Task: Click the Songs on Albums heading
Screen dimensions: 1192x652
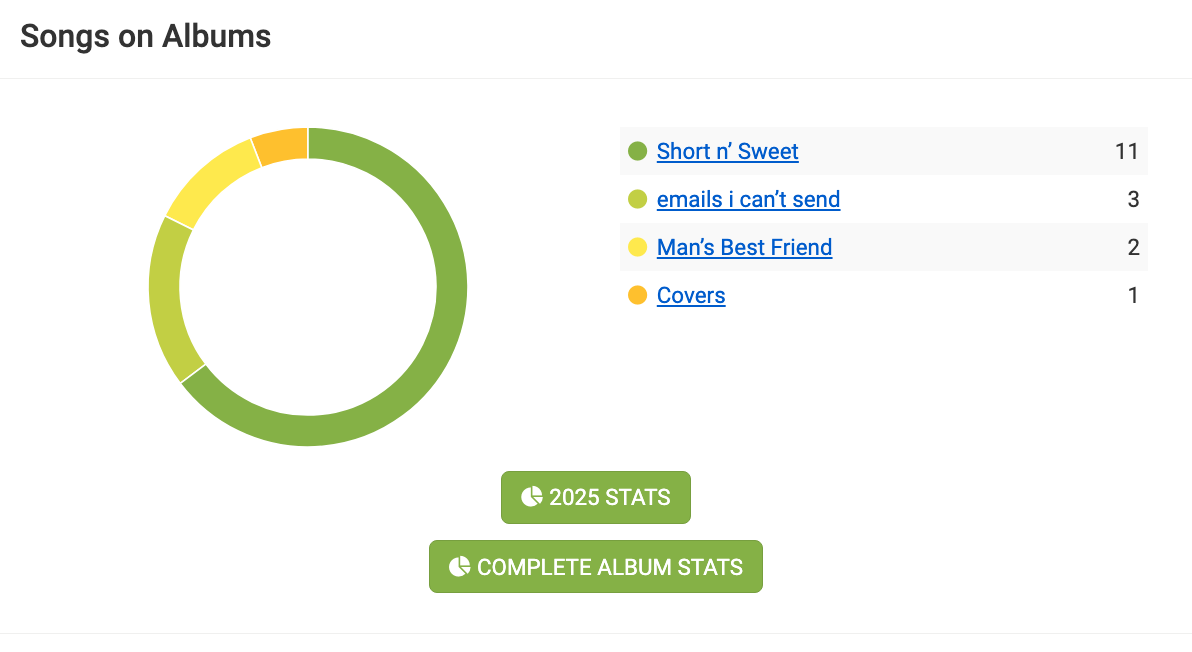Action: click(x=146, y=37)
